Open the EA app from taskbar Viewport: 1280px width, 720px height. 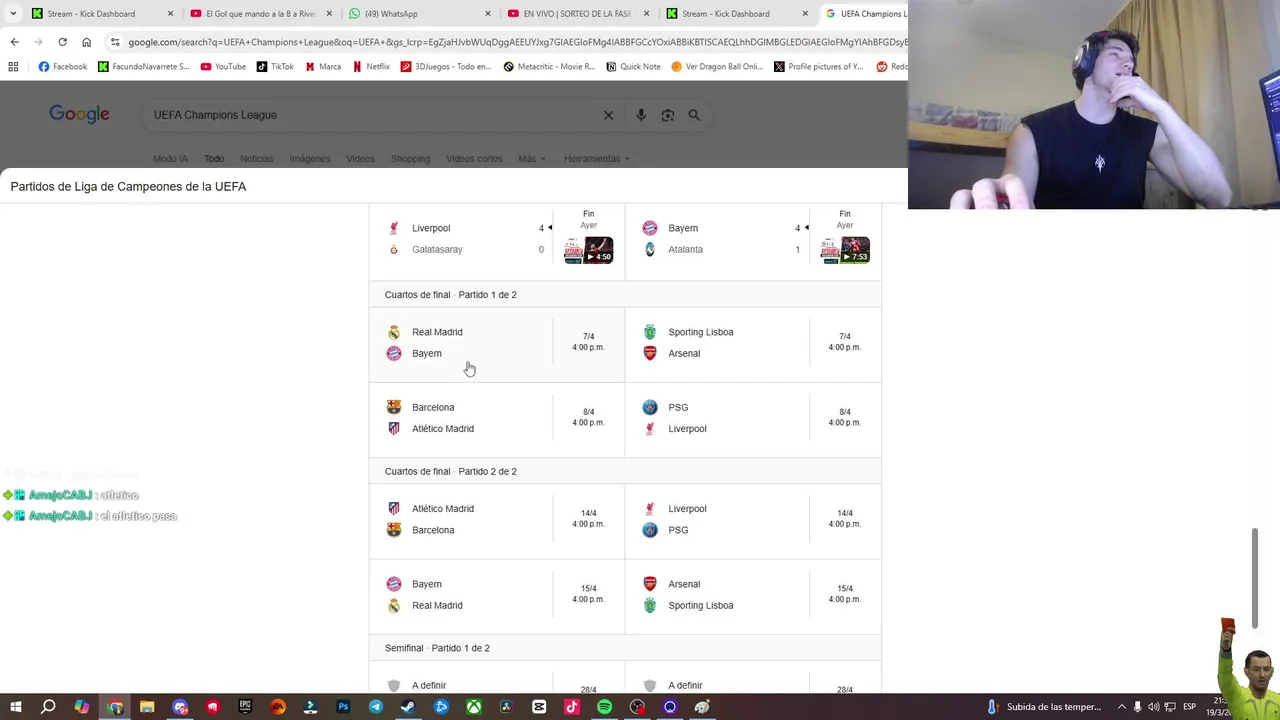tap(278, 707)
